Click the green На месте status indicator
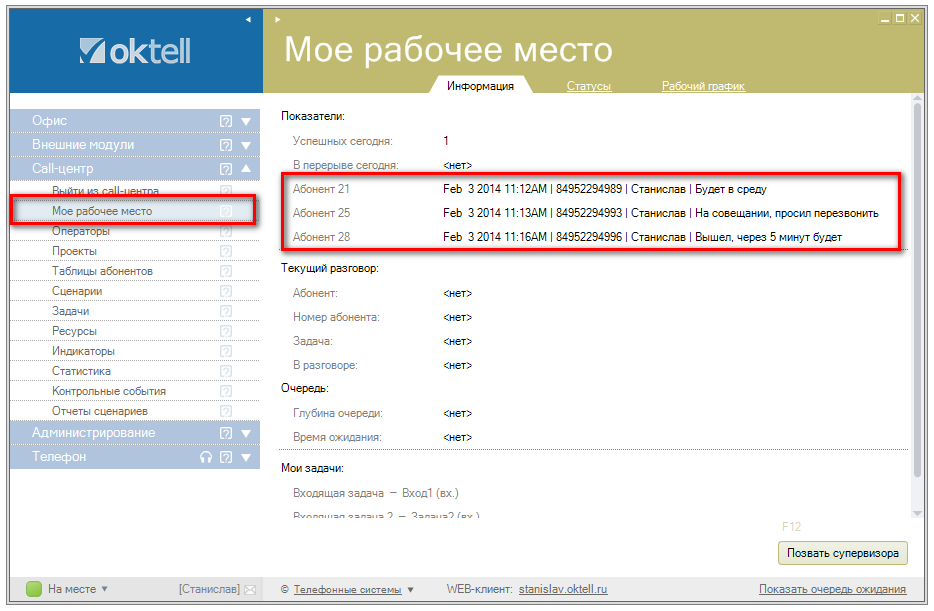This screenshot has width=934, height=611. (x=34, y=589)
